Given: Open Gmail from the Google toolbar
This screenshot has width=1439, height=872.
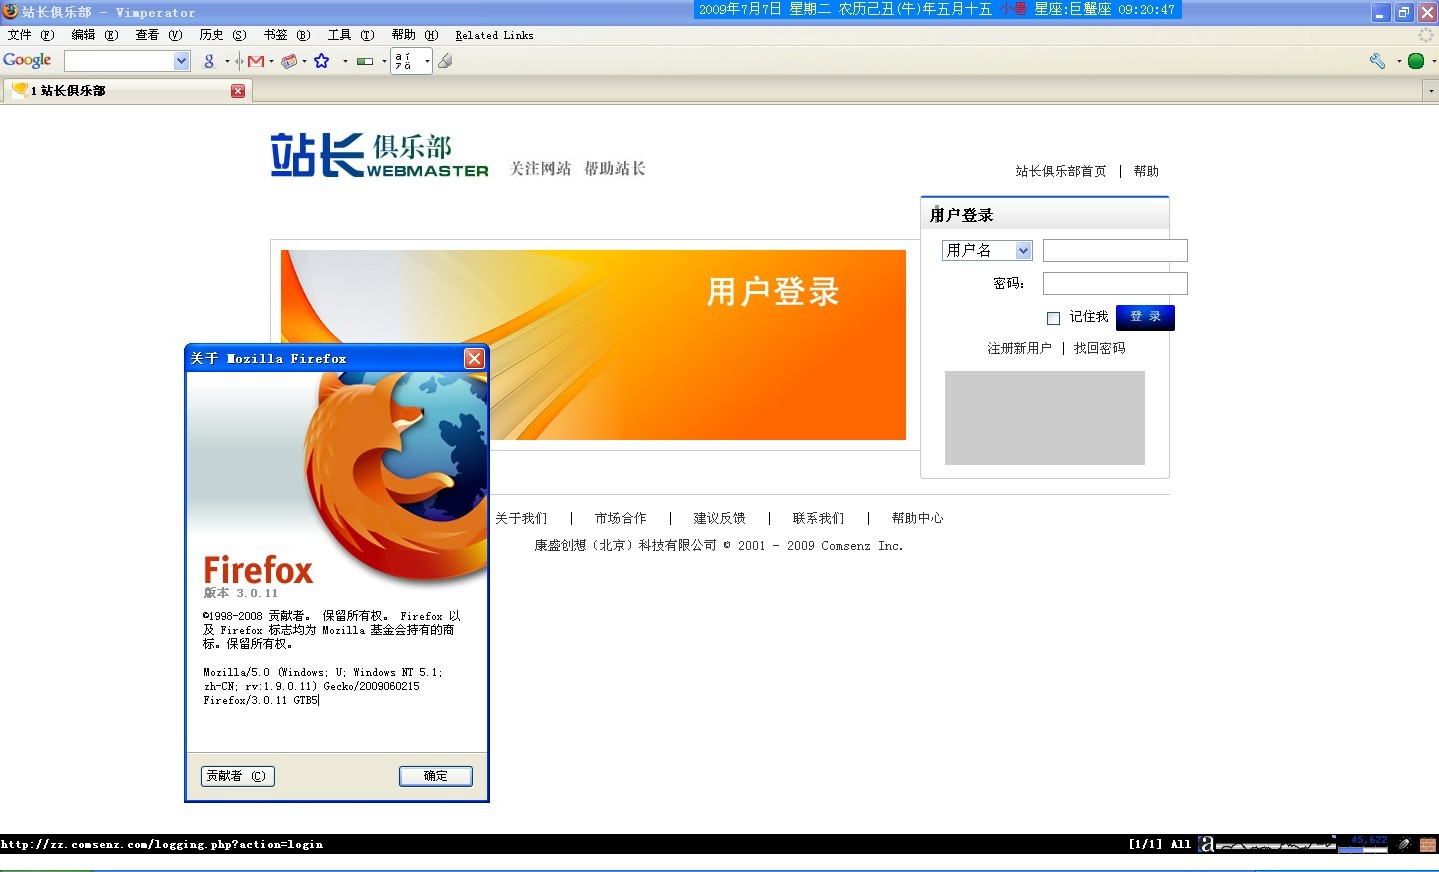Looking at the screenshot, I should [x=256, y=61].
